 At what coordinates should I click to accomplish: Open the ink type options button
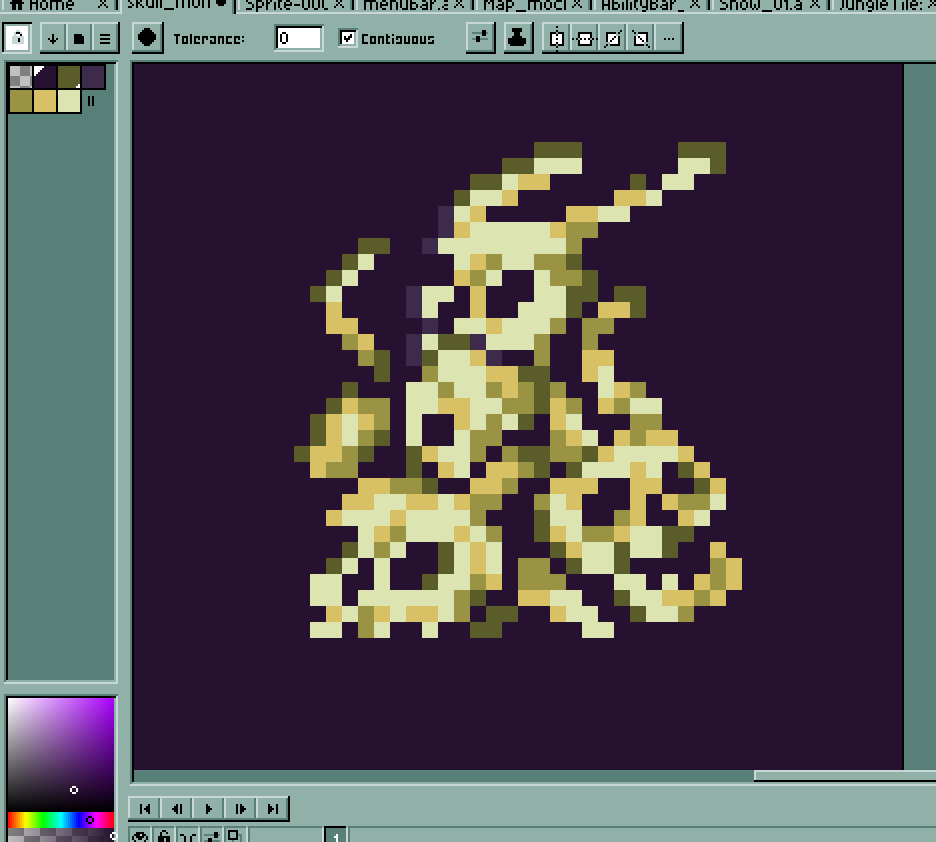coord(517,38)
